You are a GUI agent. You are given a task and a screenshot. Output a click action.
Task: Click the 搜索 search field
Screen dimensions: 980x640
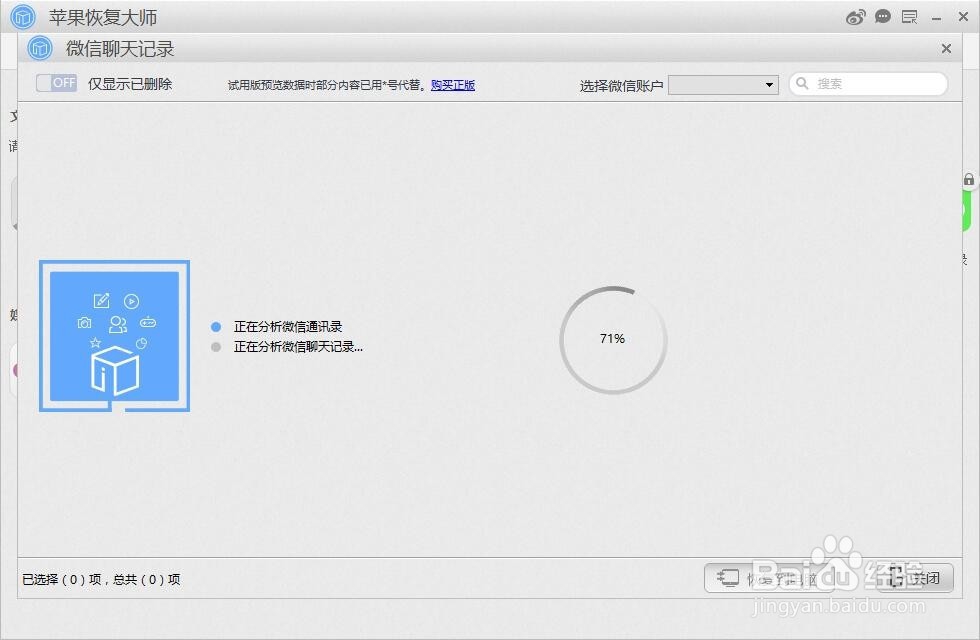tap(869, 84)
